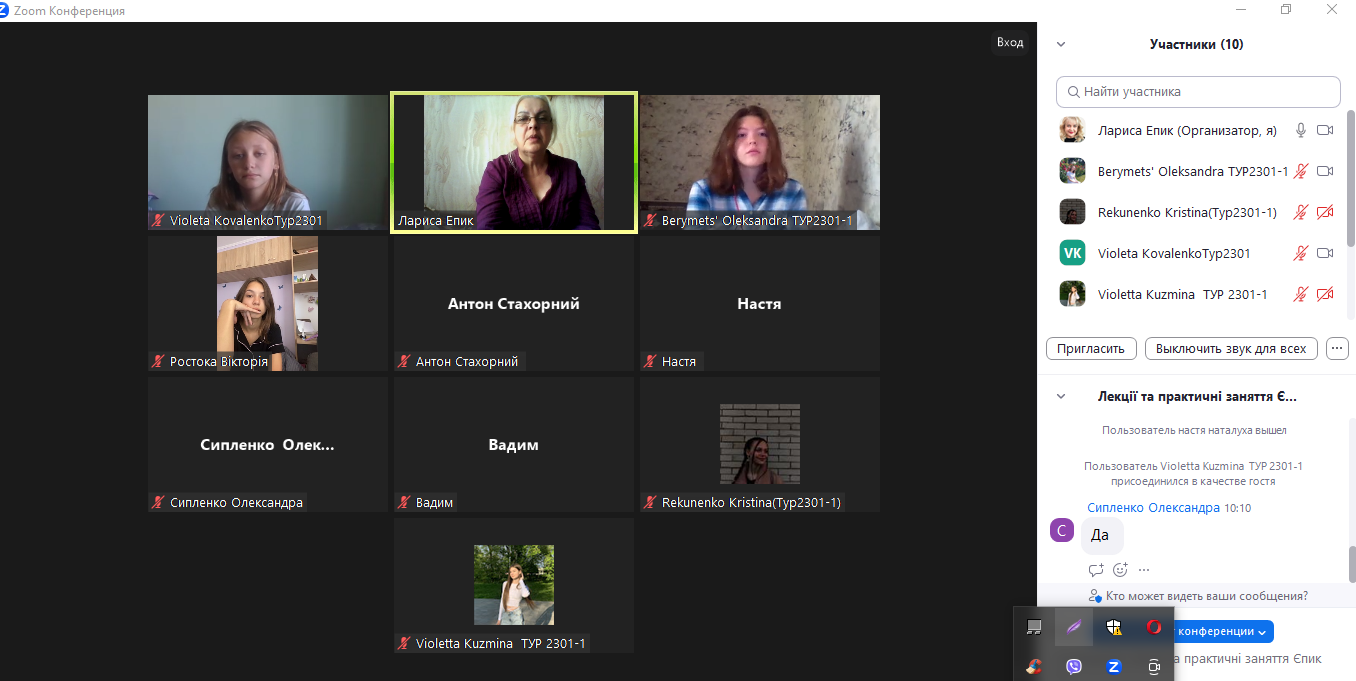Click the Opera icon in the tray popup
Image resolution: width=1356 pixels, height=681 pixels.
(1154, 627)
